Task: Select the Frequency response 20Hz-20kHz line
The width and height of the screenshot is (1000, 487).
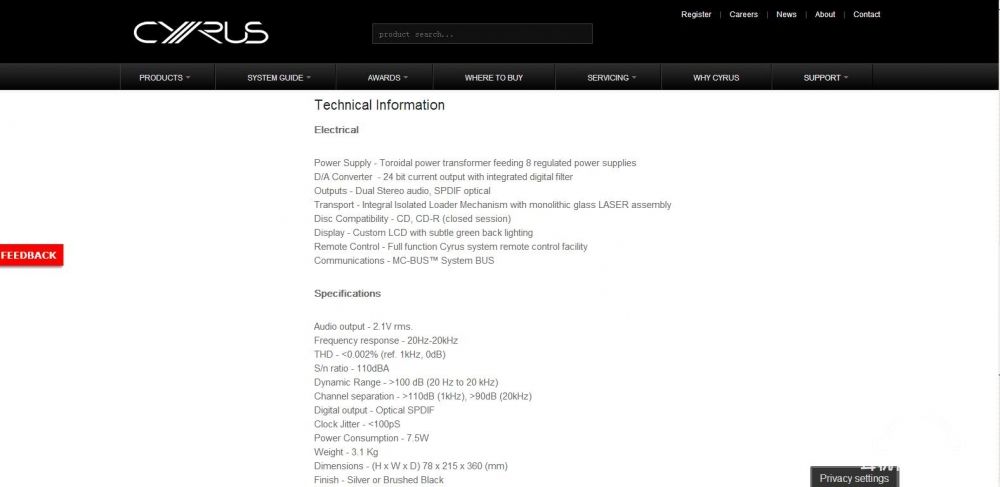Action: click(x=386, y=340)
